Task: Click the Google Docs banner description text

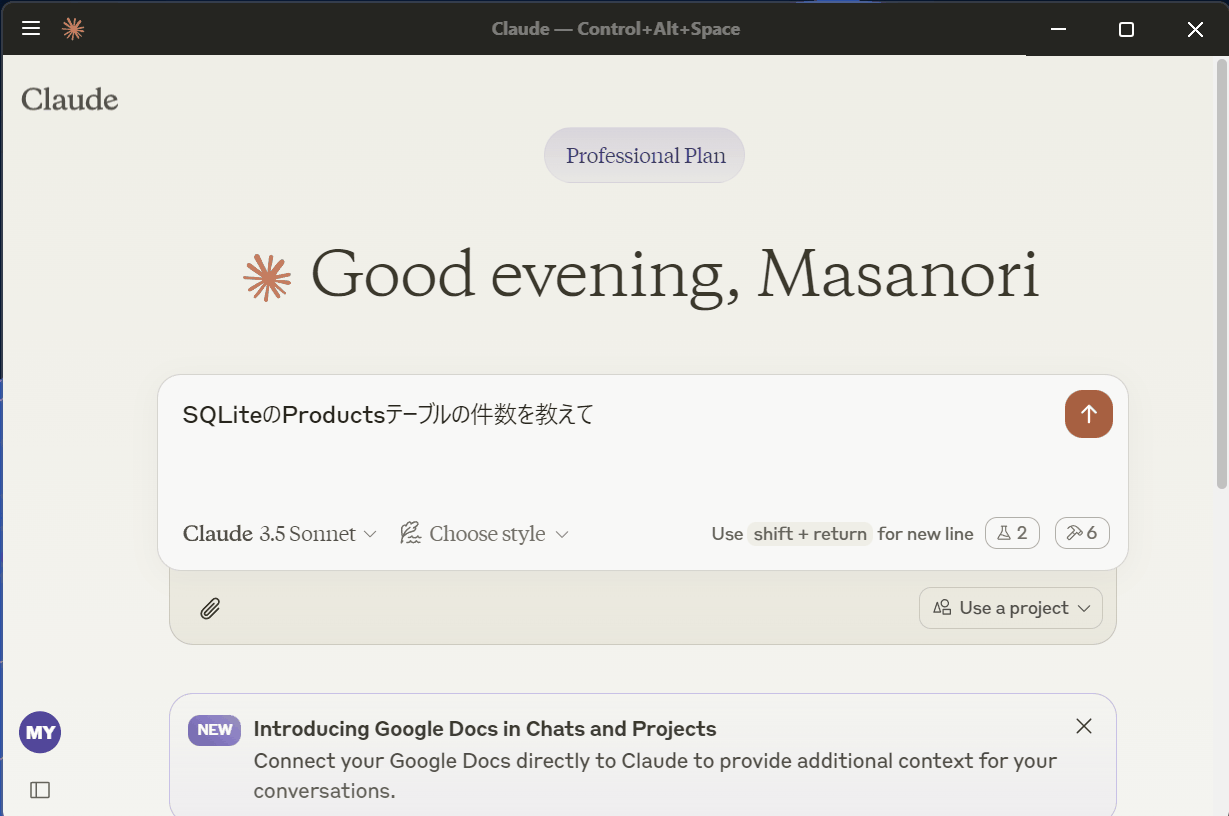Action: tap(655, 776)
